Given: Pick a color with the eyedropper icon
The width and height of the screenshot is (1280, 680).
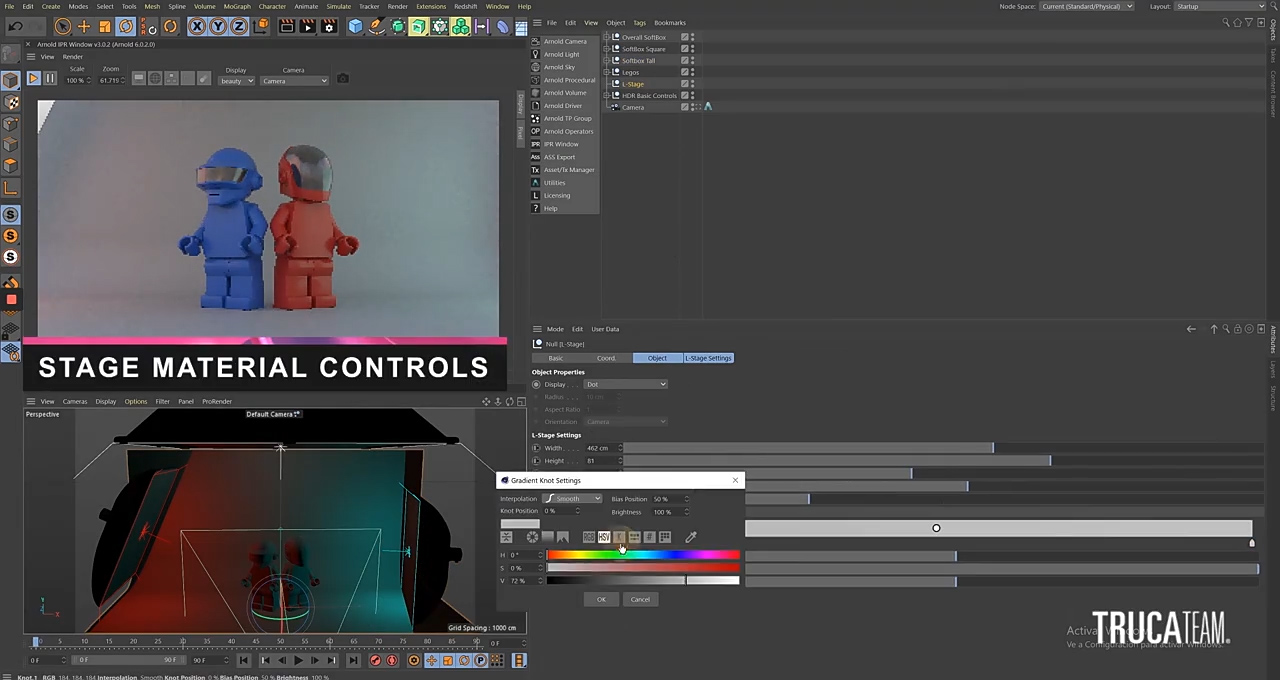Looking at the screenshot, I should click(691, 538).
